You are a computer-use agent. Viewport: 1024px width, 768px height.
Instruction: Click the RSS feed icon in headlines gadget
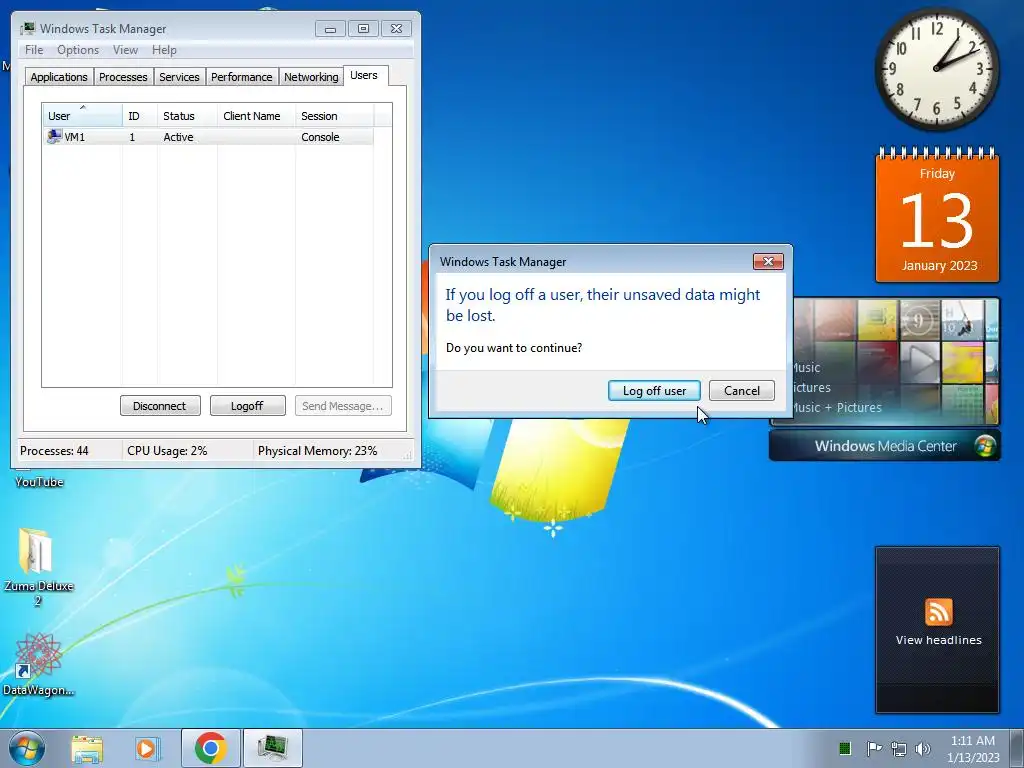point(938,612)
